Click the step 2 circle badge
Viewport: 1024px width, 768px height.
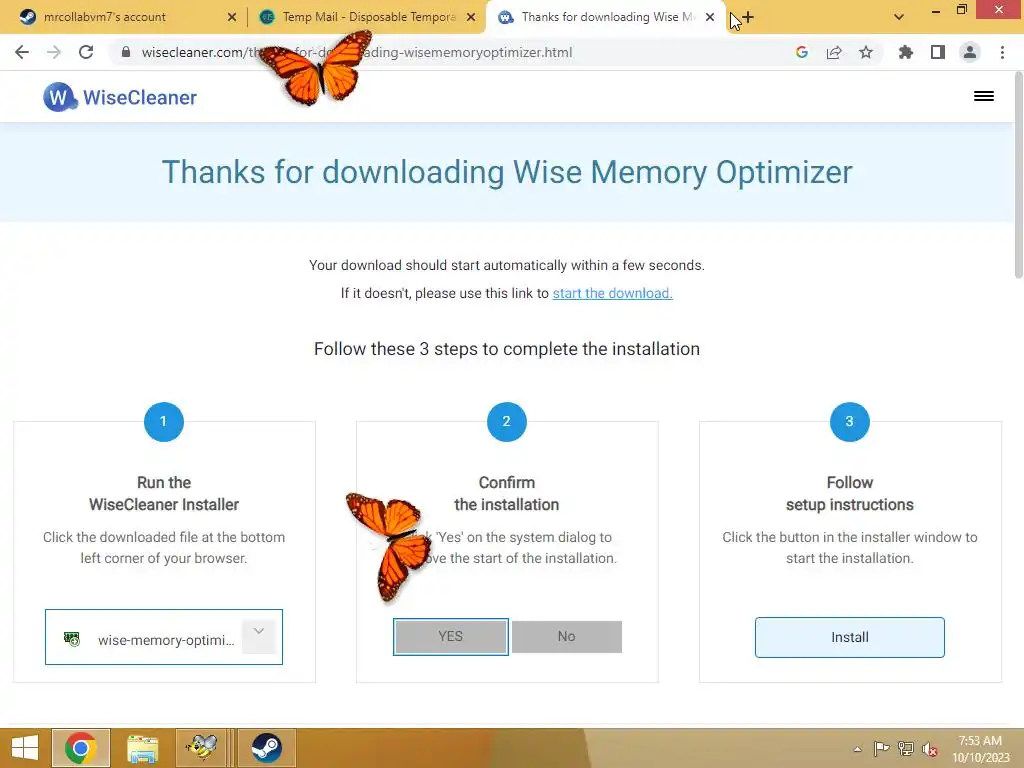(506, 422)
